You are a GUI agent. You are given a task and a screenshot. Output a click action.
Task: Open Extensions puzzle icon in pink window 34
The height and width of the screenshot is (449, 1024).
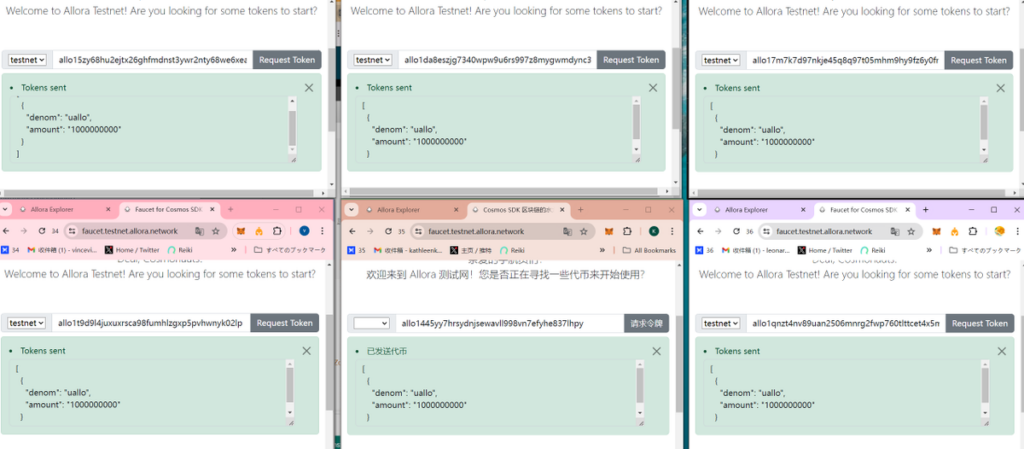277,231
